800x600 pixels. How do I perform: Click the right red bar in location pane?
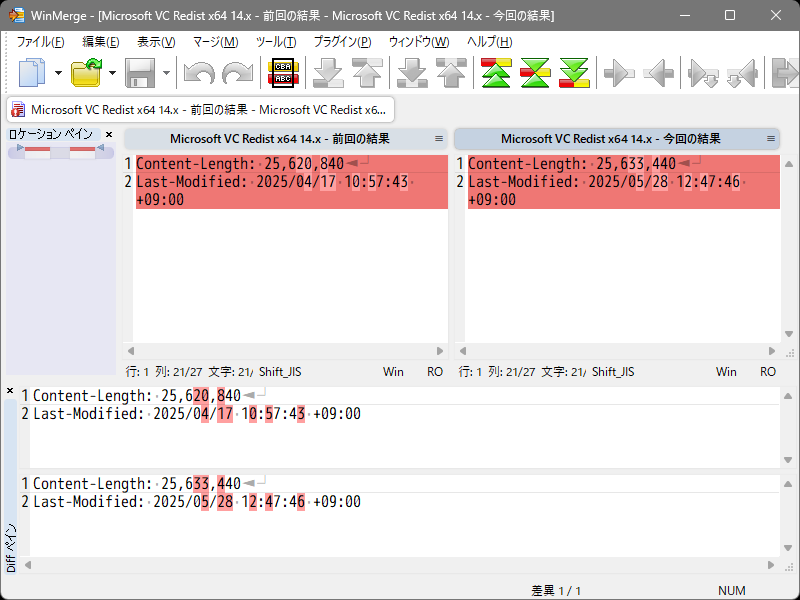click(x=83, y=149)
